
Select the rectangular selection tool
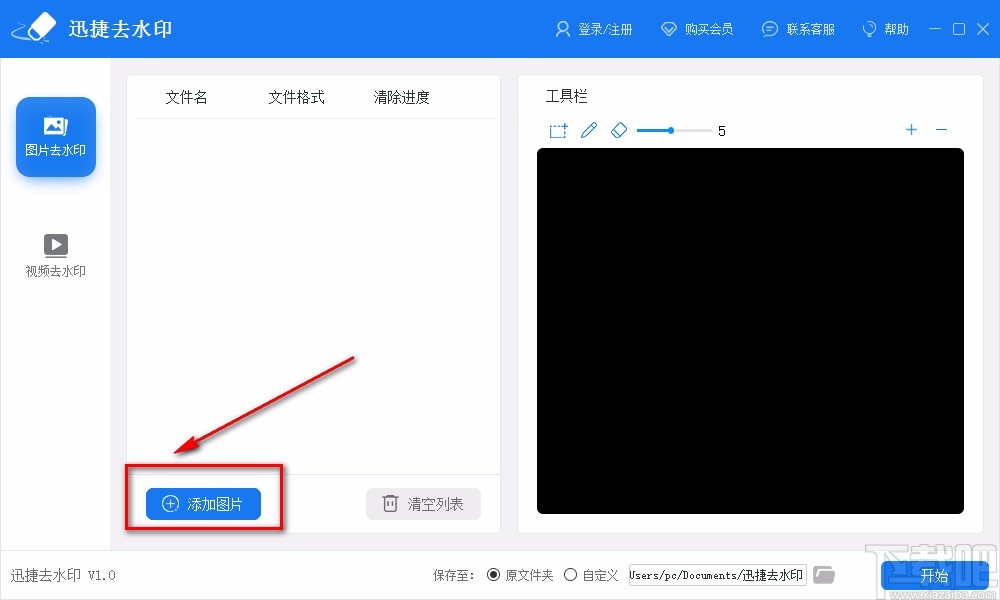tap(558, 131)
